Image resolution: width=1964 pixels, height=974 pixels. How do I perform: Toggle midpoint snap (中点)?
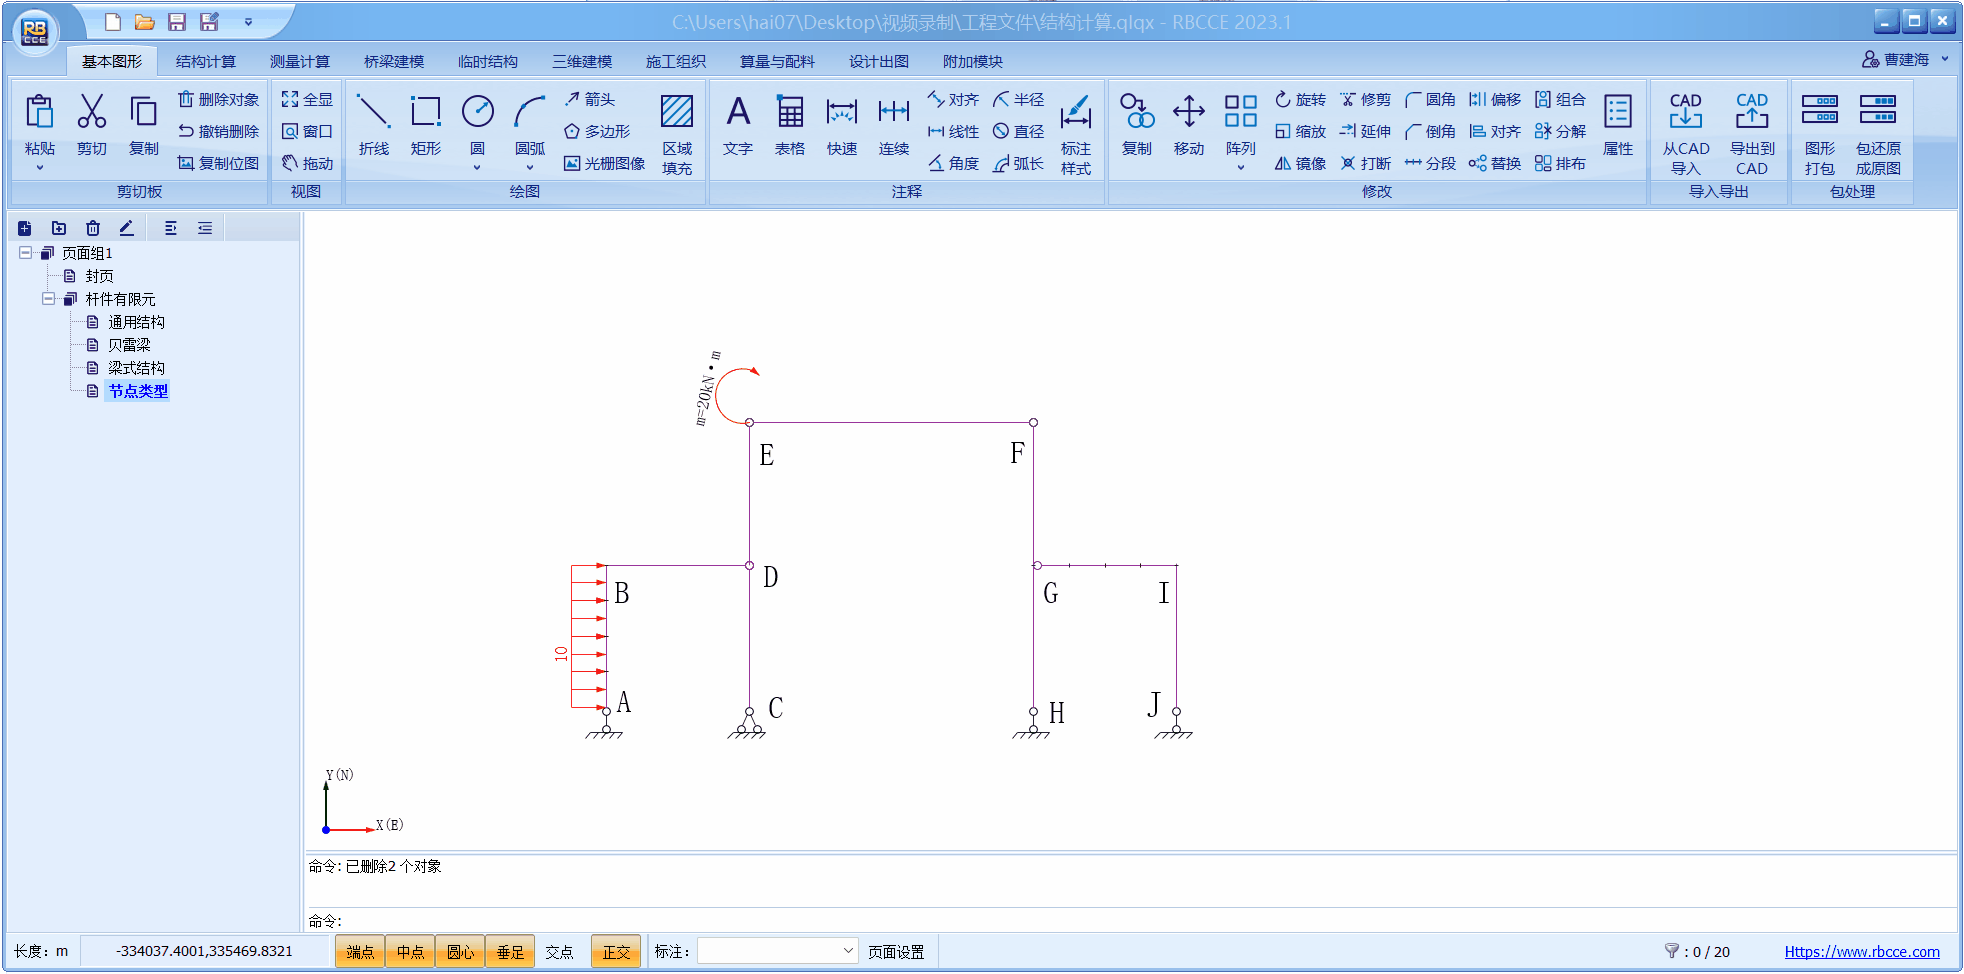point(410,951)
